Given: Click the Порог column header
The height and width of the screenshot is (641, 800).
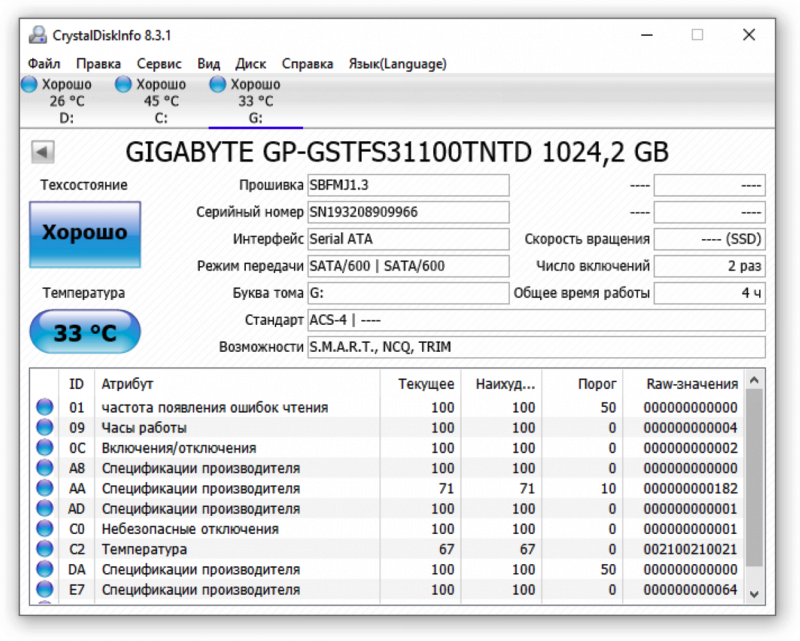Looking at the screenshot, I should [582, 384].
